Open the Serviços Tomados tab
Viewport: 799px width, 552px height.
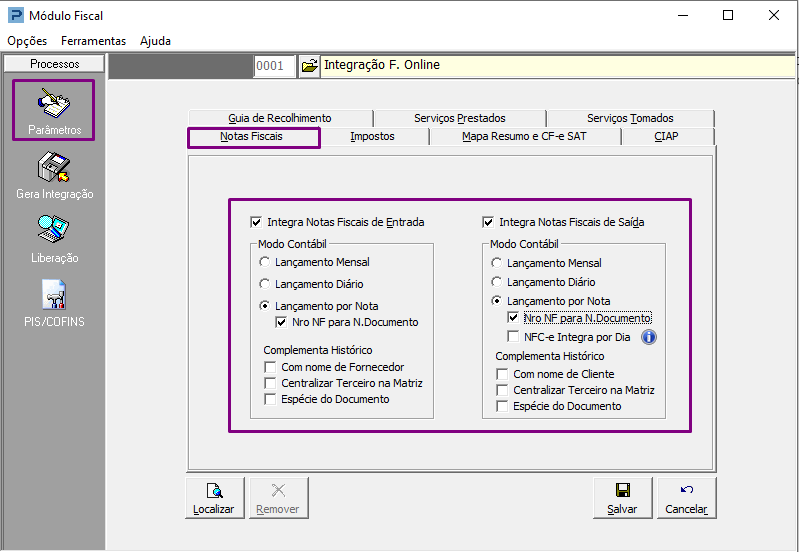(x=630, y=118)
